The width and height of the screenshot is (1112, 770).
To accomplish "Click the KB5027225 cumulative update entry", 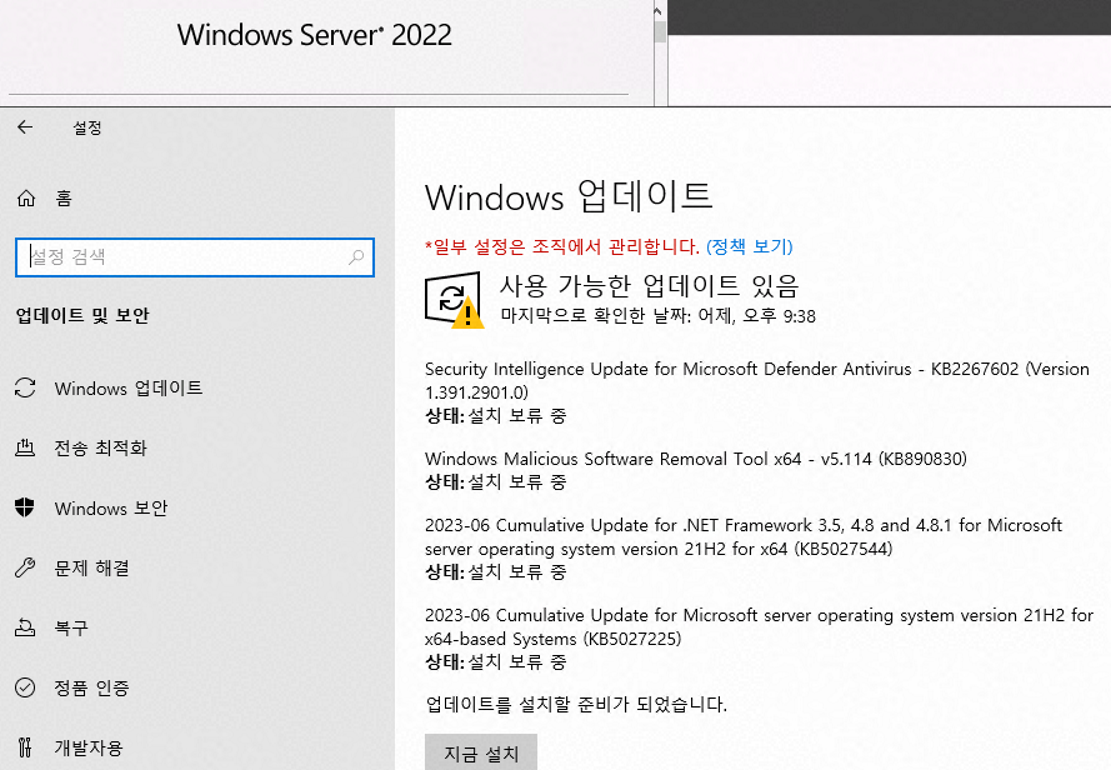I will click(x=759, y=638).
